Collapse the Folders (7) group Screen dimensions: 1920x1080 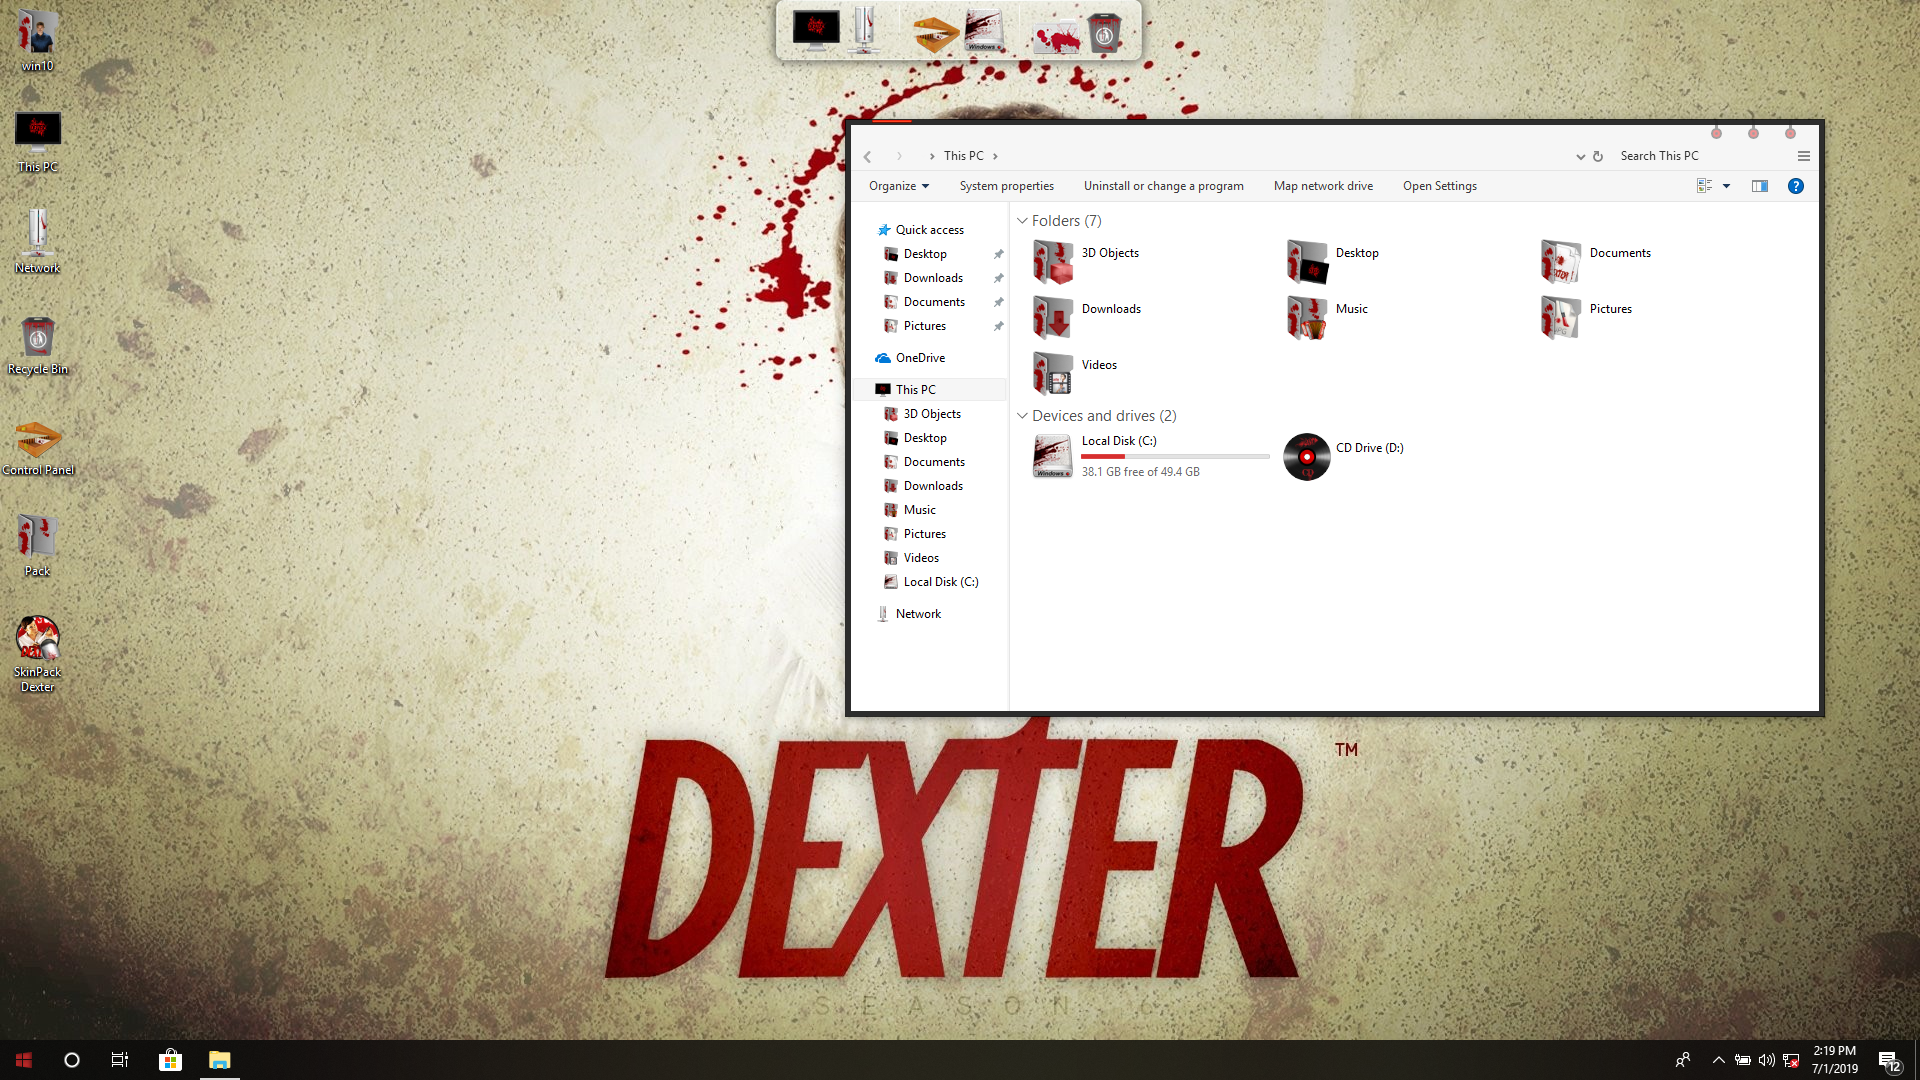pos(1022,221)
